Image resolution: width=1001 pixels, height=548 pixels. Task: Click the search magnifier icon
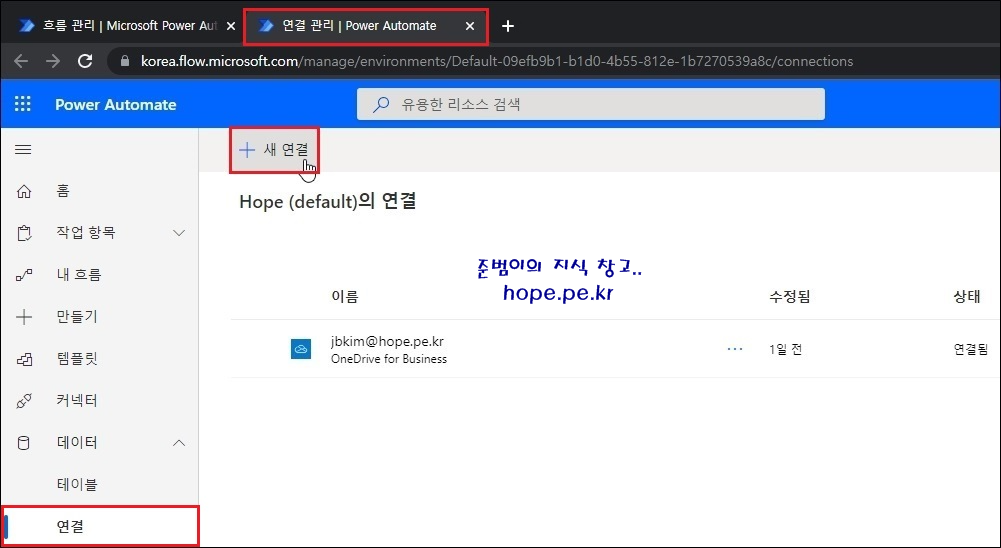pyautogui.click(x=380, y=104)
